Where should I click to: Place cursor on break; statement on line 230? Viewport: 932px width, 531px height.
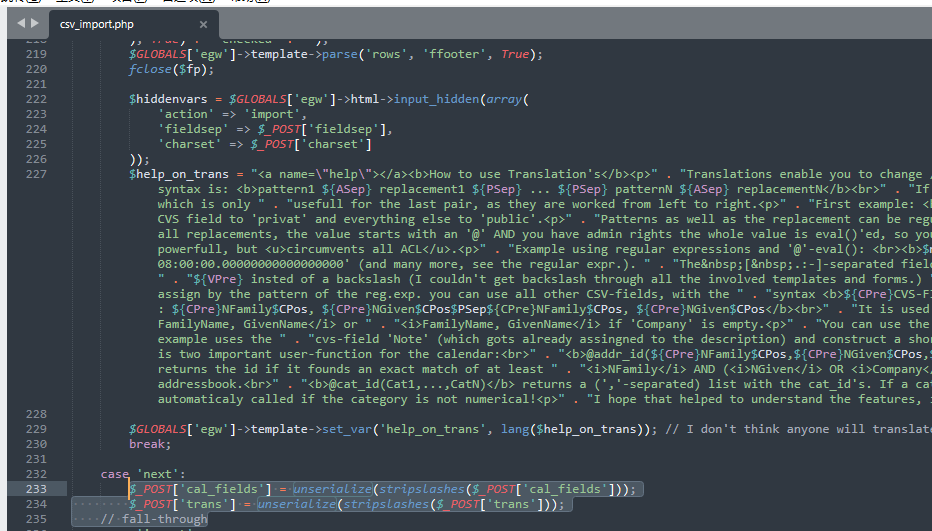[x=150, y=444]
